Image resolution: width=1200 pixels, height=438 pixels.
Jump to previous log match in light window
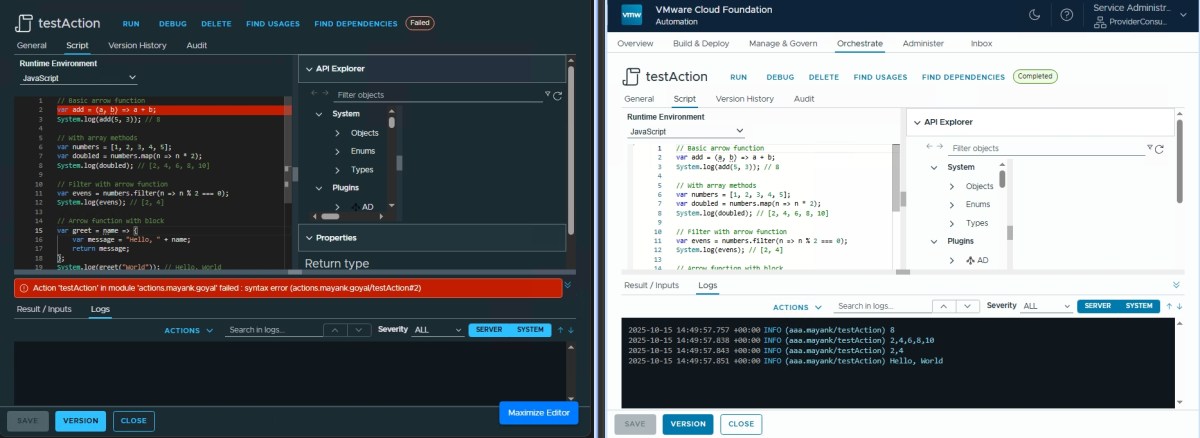point(945,306)
